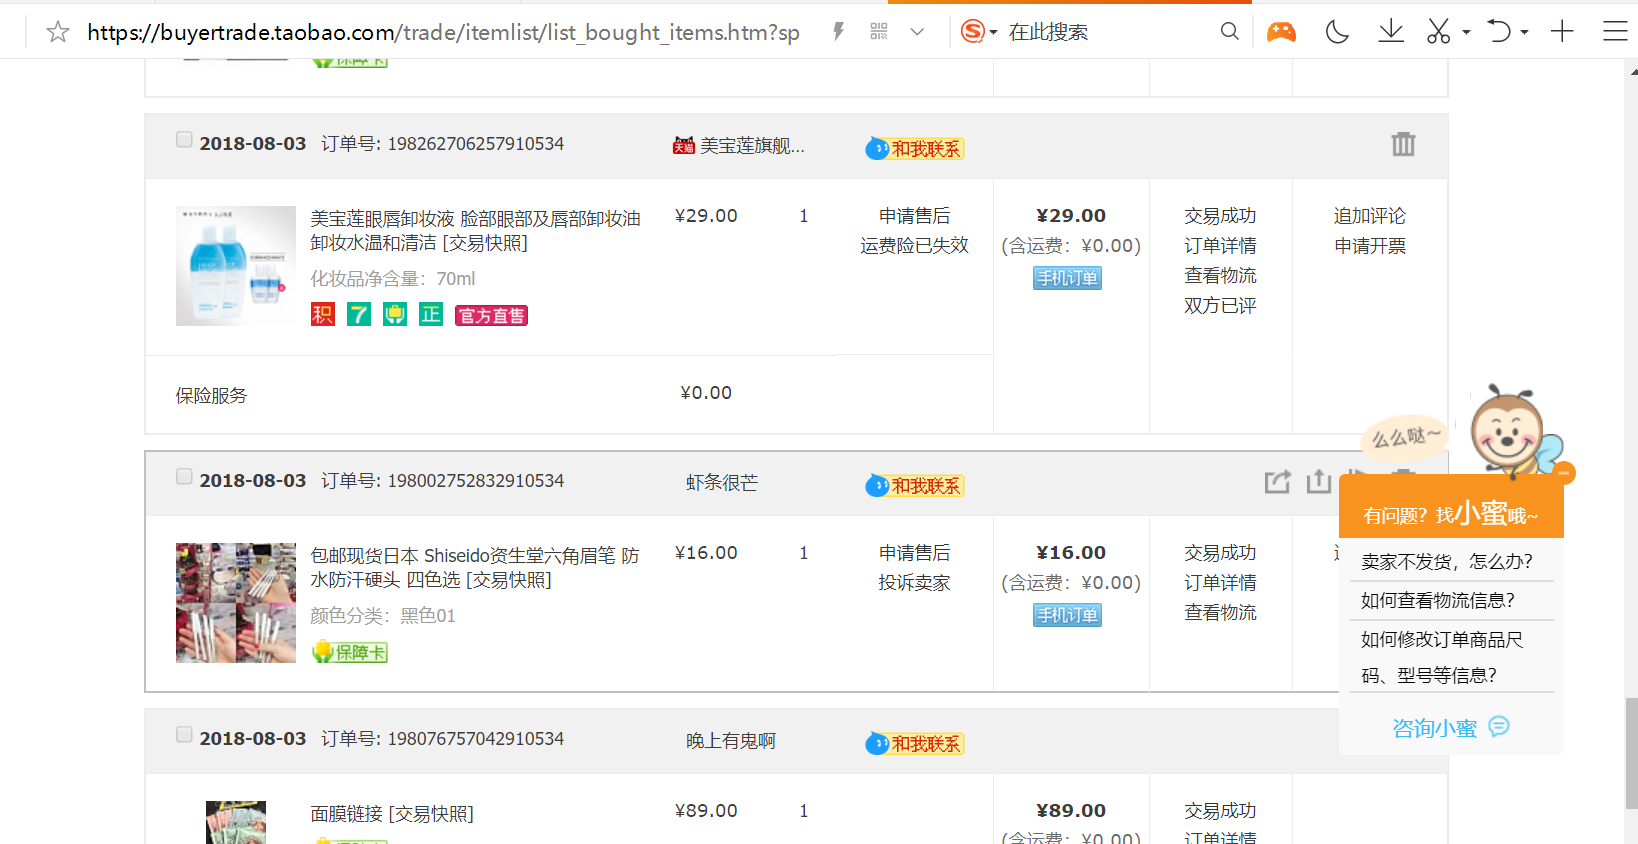
Task: Click 咨询小蜜 chat button
Action: tap(1451, 728)
